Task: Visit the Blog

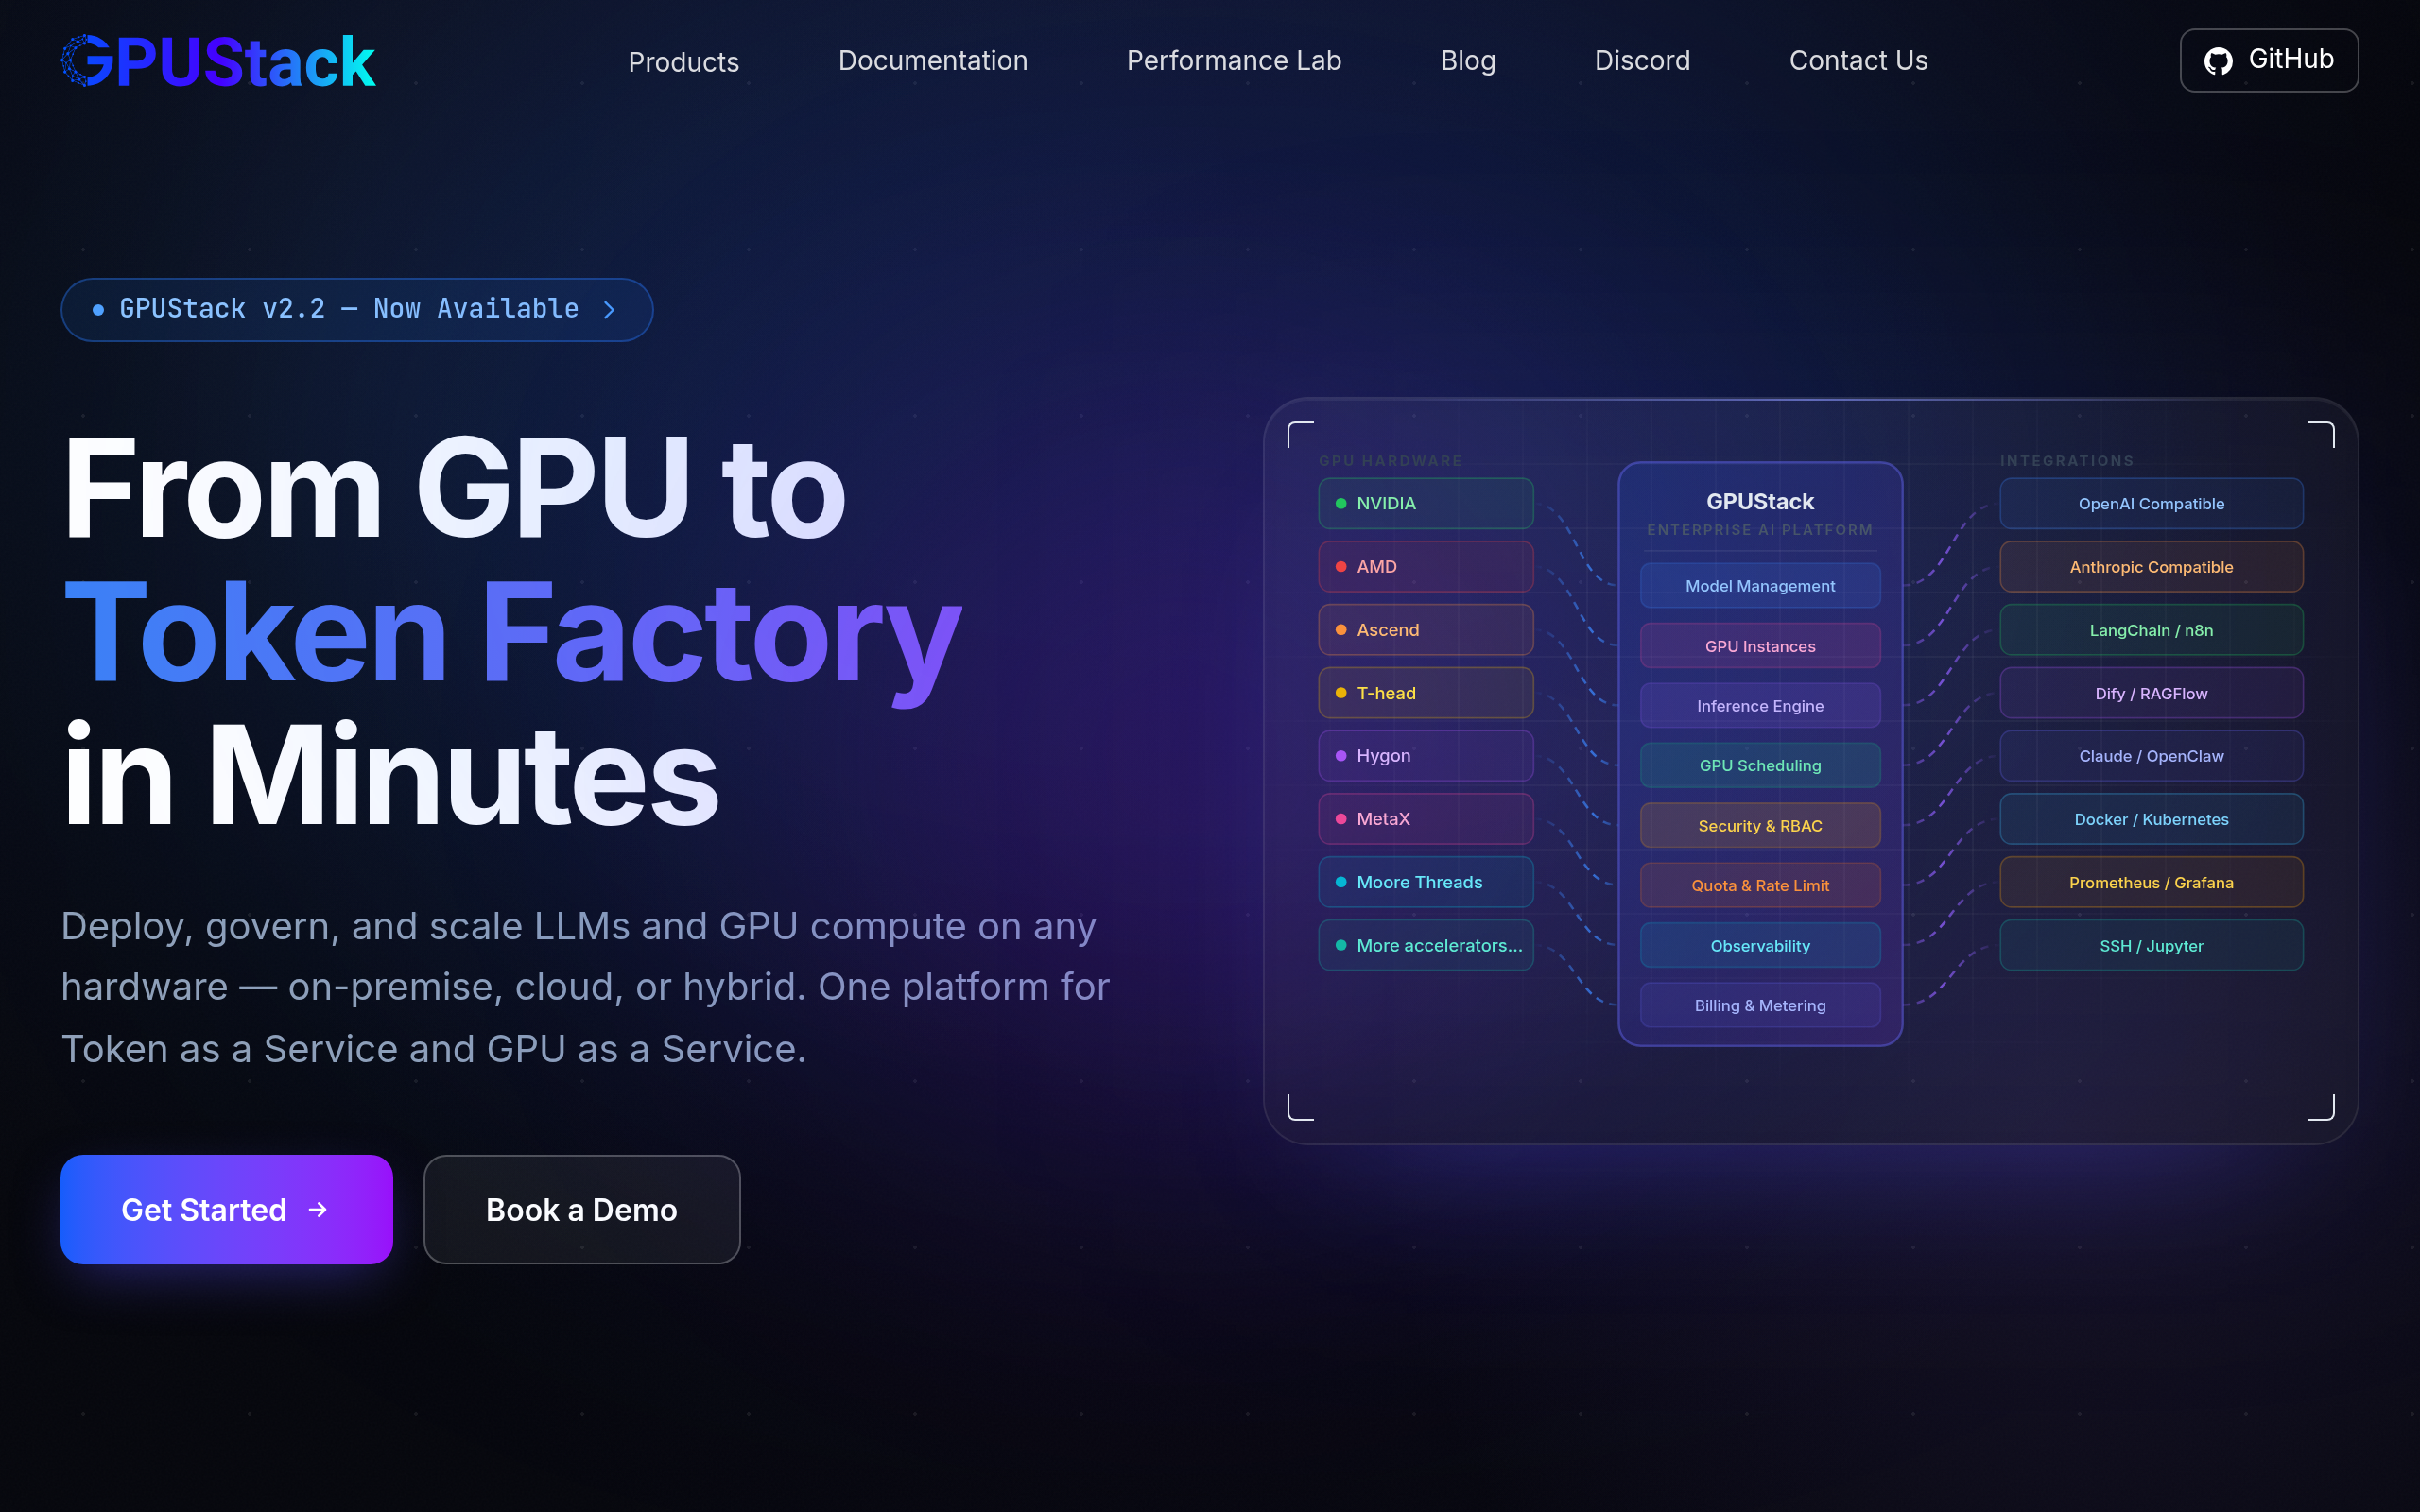Action: [x=1467, y=61]
